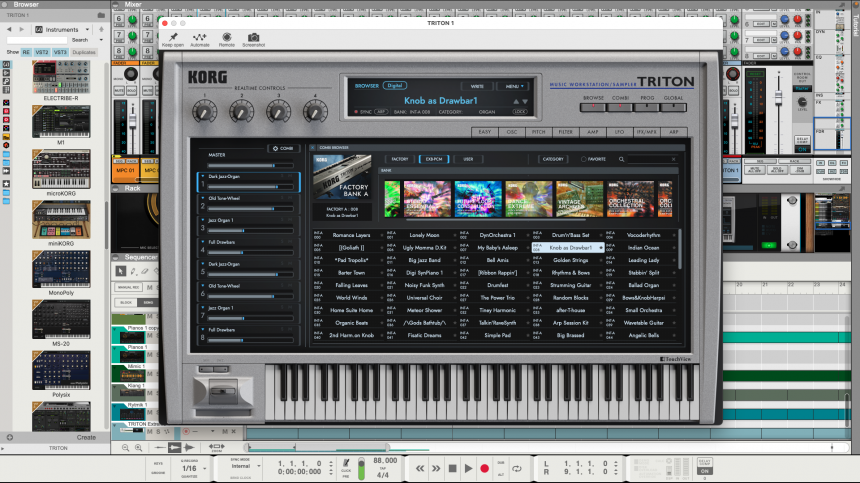This screenshot has width=860, height=483.
Task: Select next program with display down arrow
Action: tap(525, 101)
